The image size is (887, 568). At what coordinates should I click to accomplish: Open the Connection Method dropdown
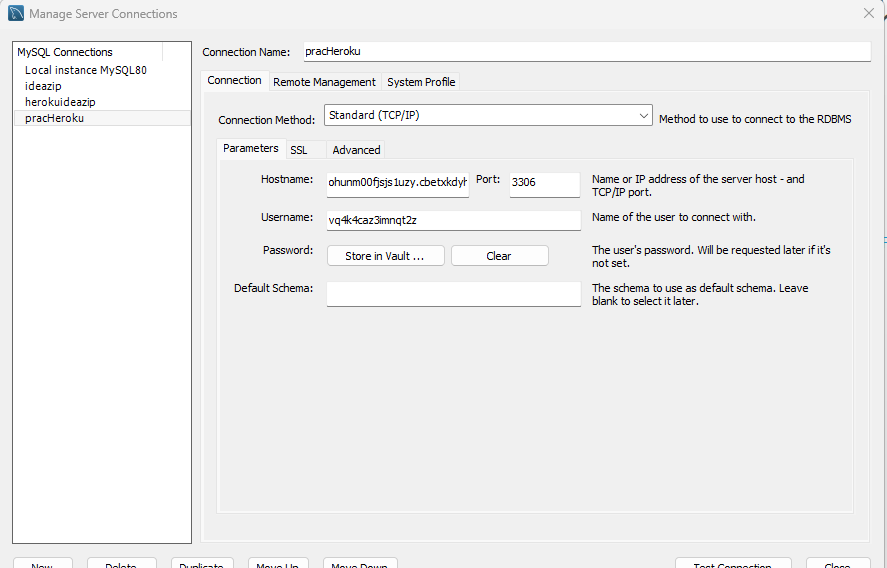[x=488, y=115]
